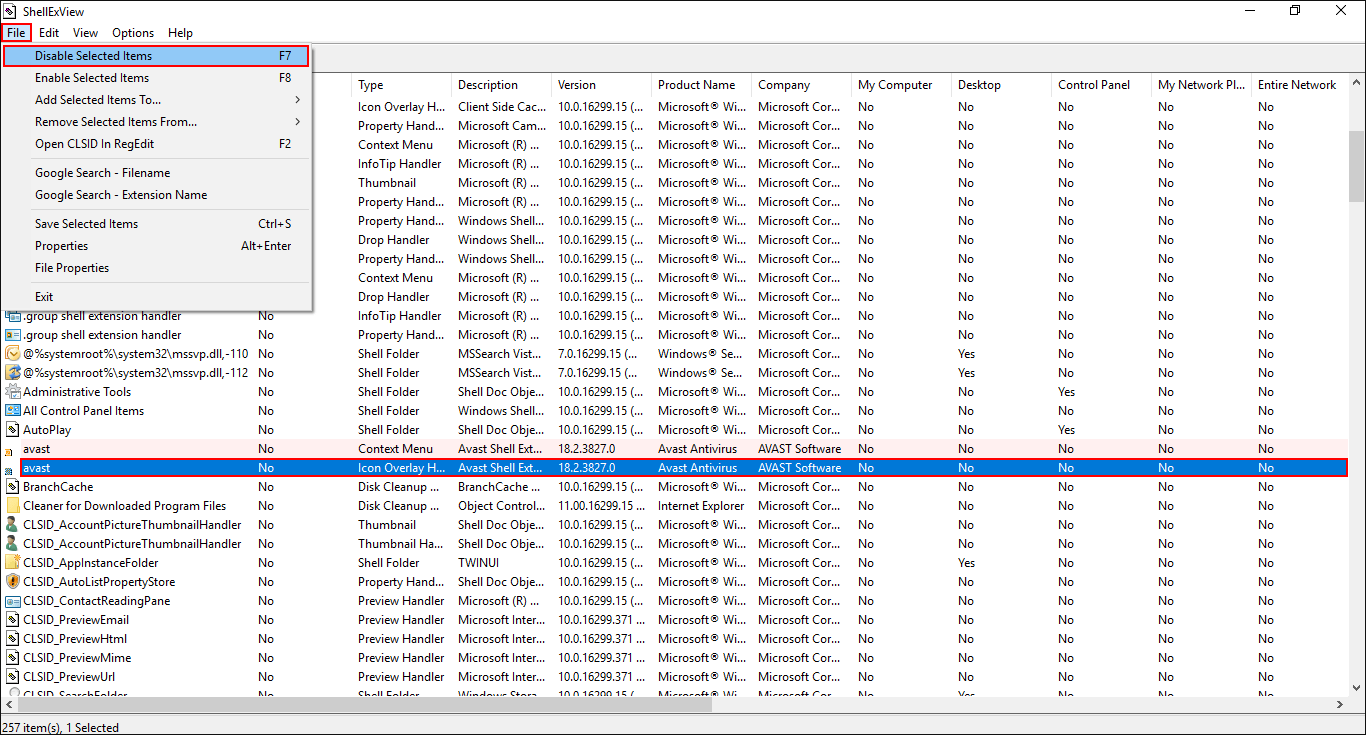Open the Options menu
The height and width of the screenshot is (735, 1366).
133,33
